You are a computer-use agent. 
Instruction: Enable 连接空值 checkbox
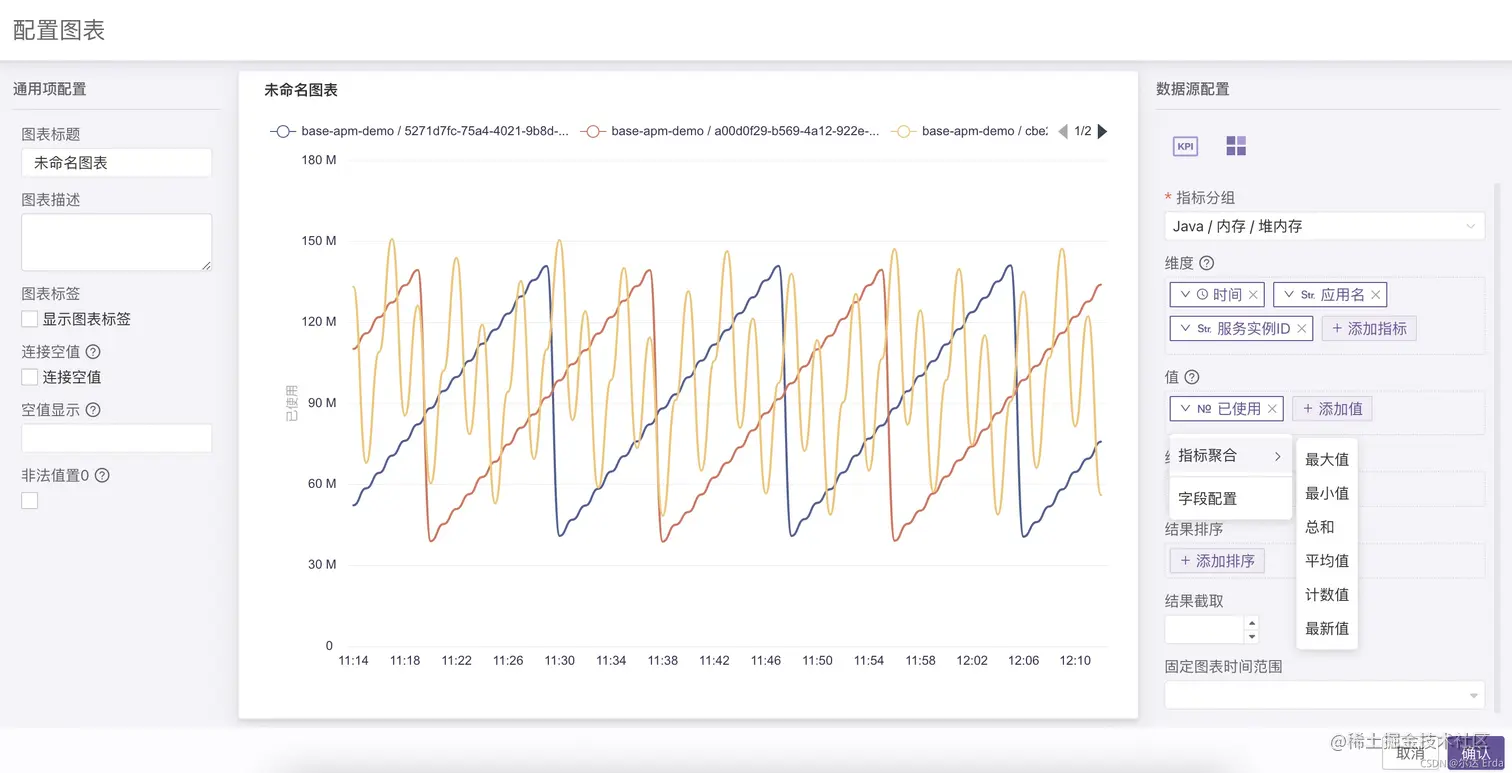30,377
